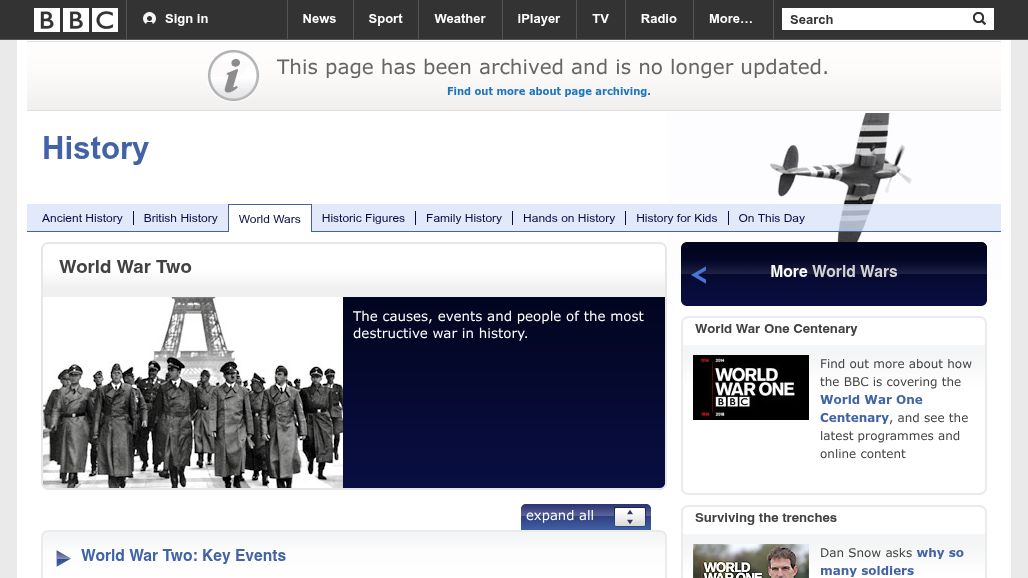
Task: Open the More... navigation menu
Action: click(730, 18)
